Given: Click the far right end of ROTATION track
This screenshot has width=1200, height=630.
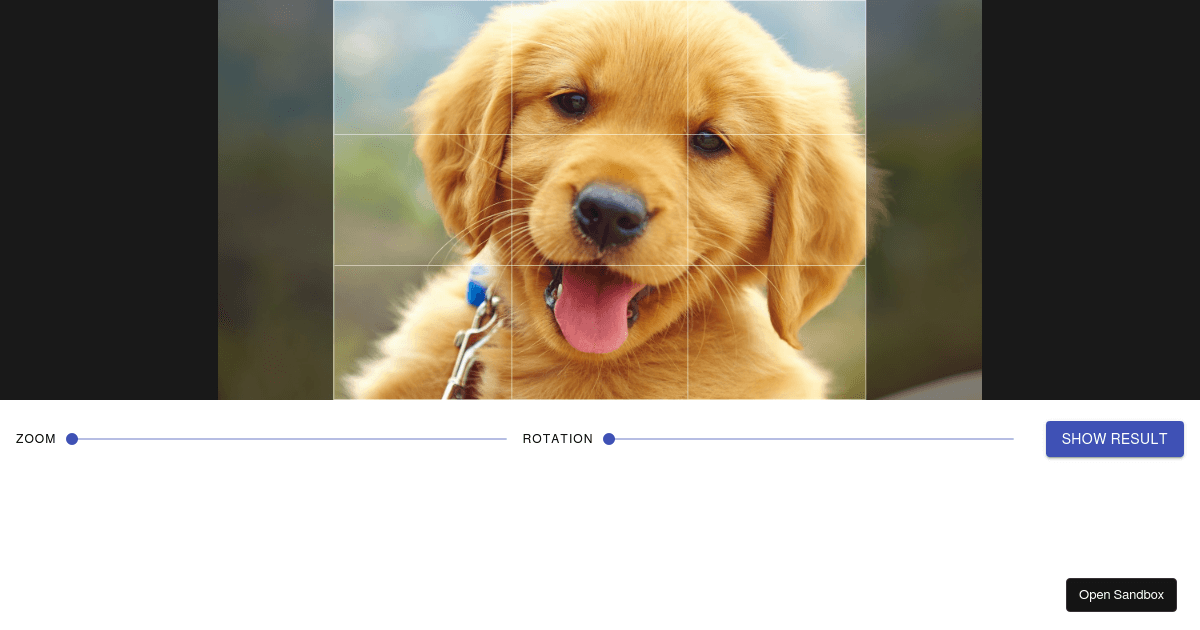Looking at the screenshot, I should (x=1010, y=438).
